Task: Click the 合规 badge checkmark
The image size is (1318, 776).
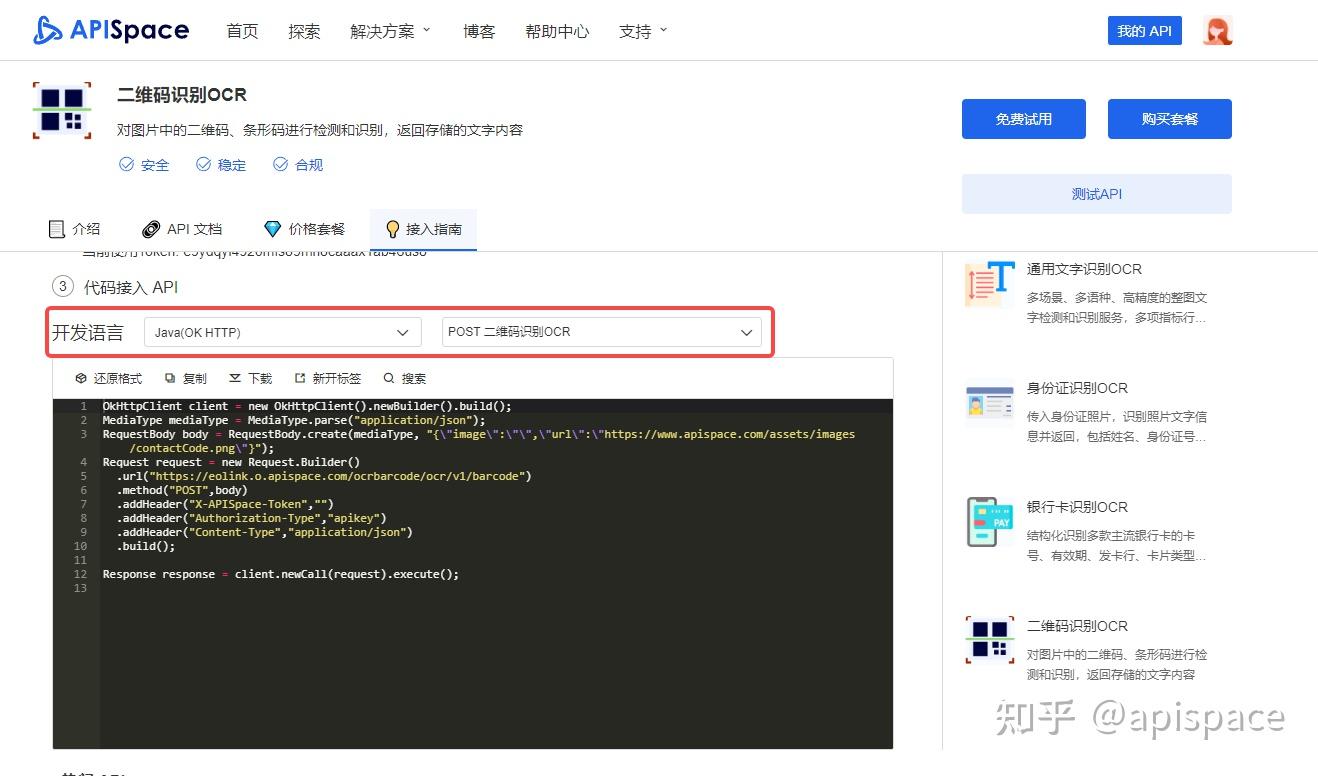Action: (281, 164)
